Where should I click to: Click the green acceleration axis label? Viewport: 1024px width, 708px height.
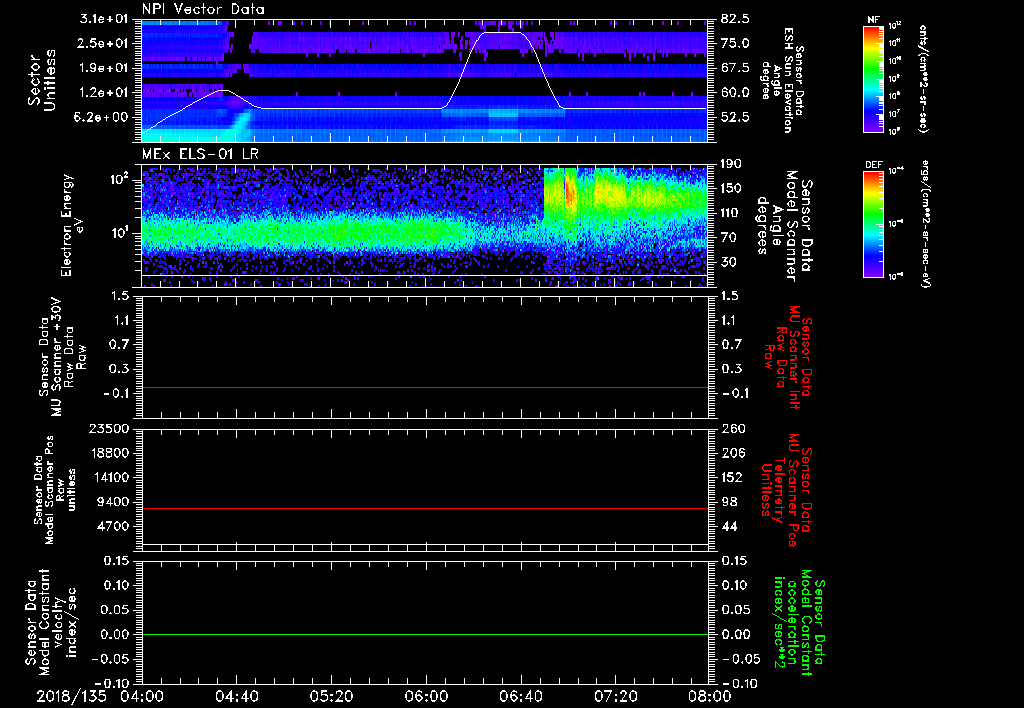(798, 622)
